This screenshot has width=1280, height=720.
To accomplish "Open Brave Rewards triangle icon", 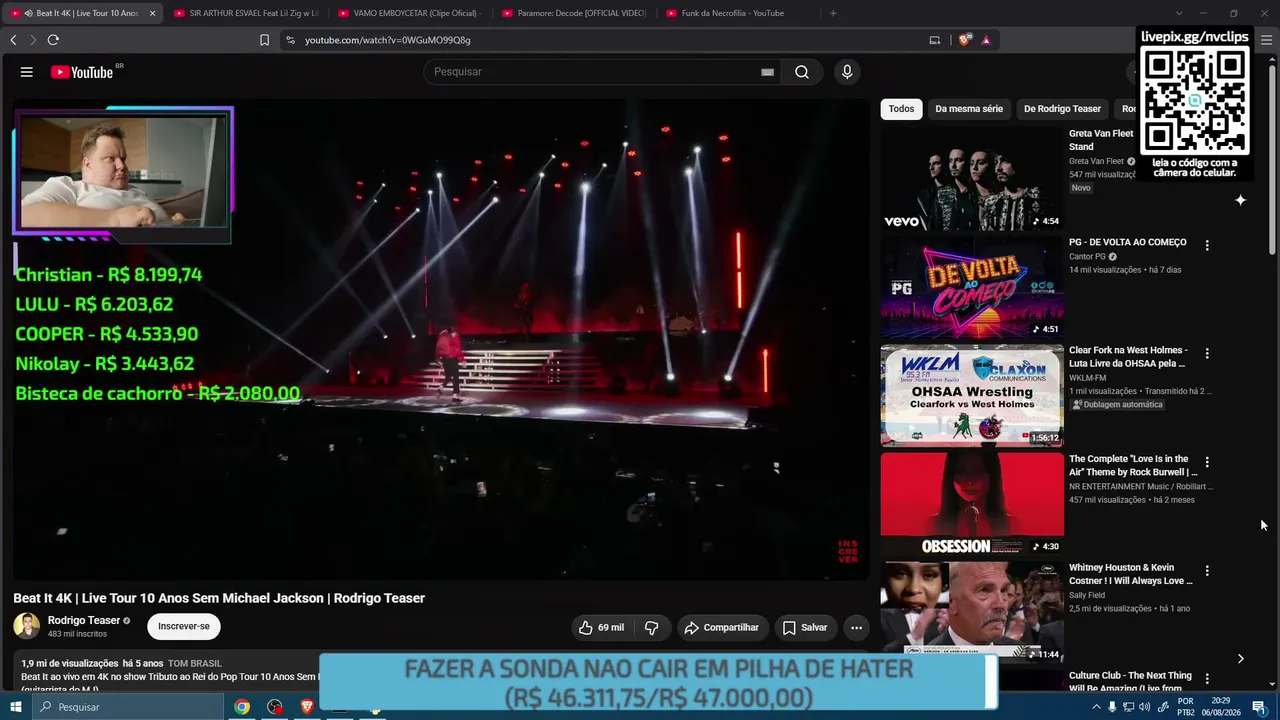I will tap(986, 40).
